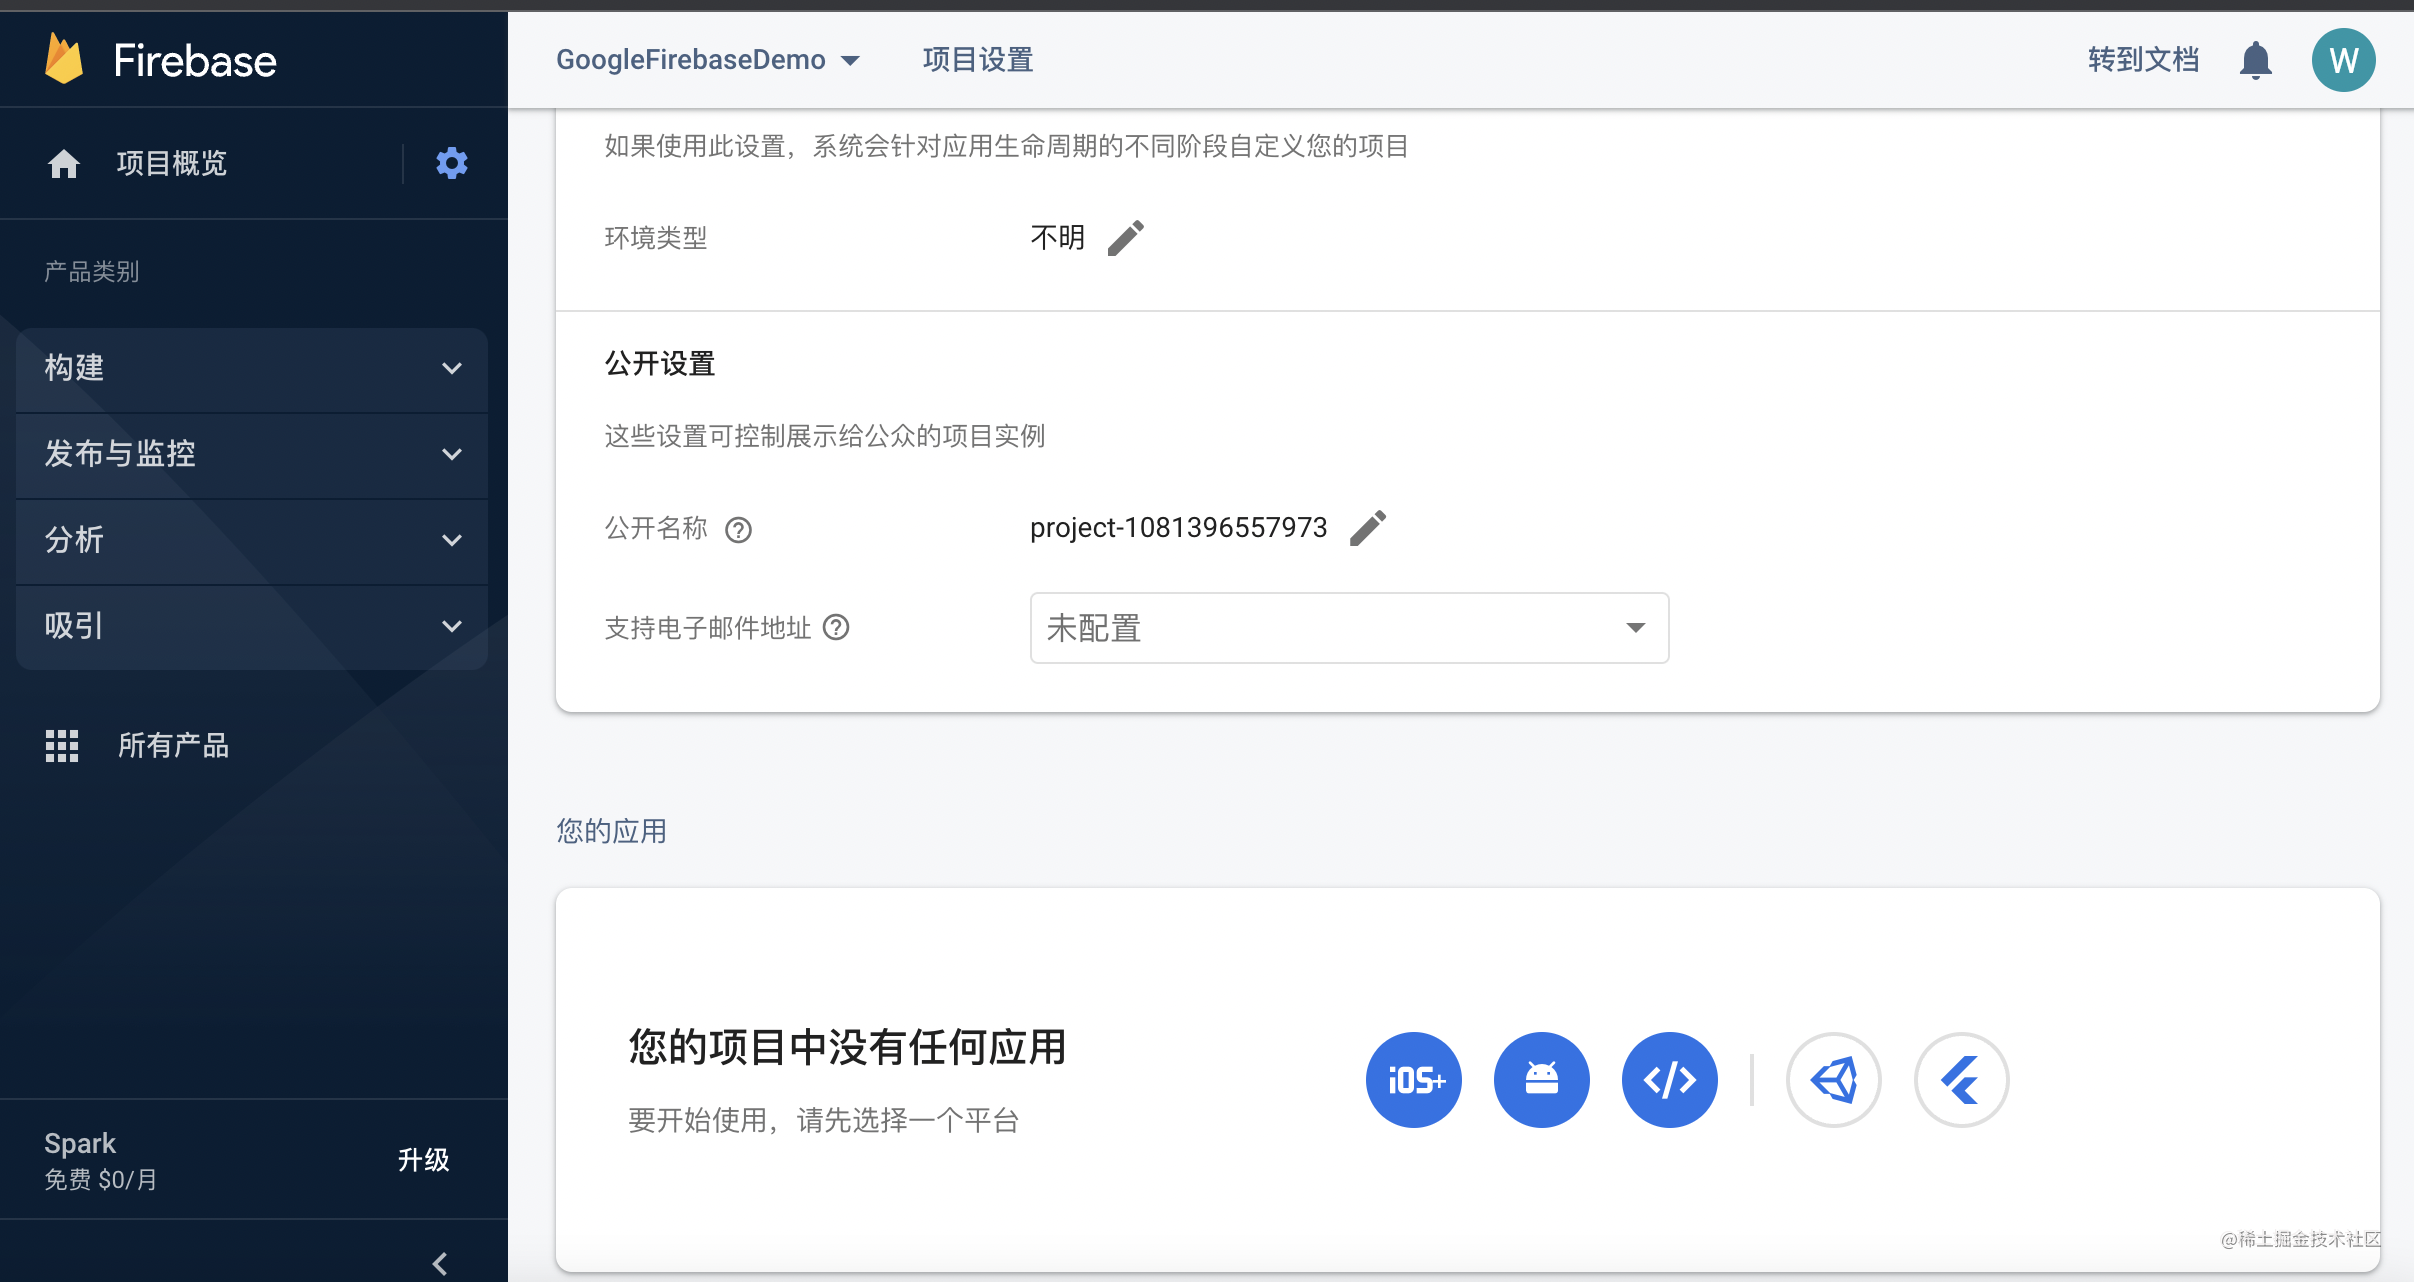Add a Web app
The width and height of the screenshot is (2414, 1282).
point(1669,1080)
